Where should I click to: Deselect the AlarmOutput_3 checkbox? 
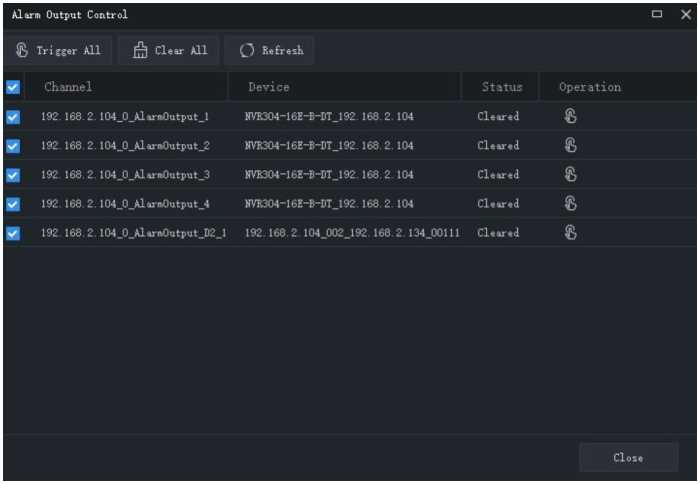pos(13,175)
